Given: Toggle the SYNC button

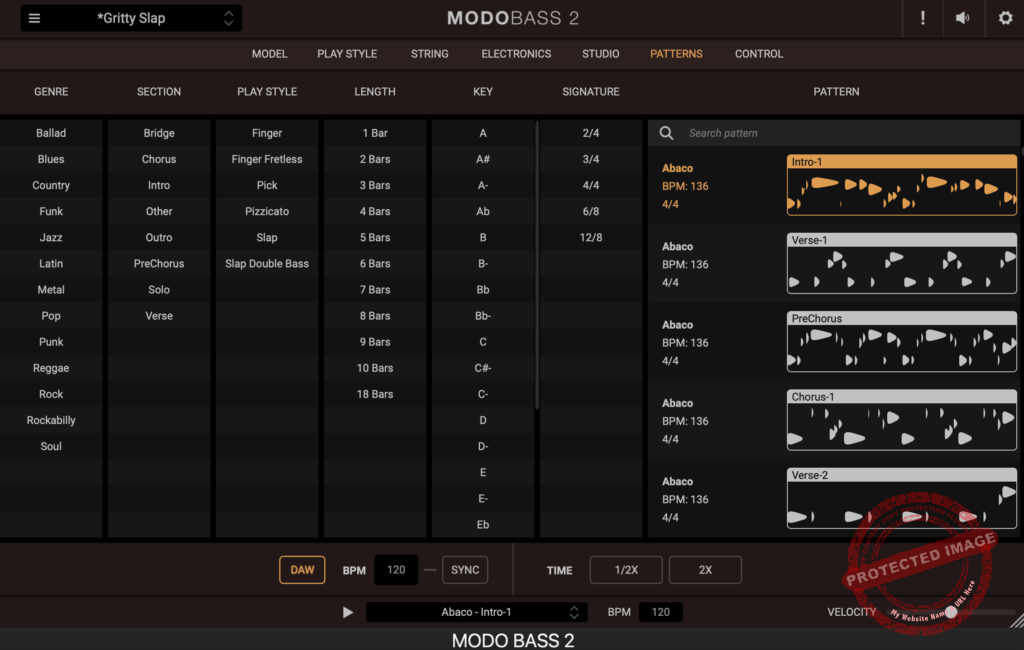Looking at the screenshot, I should (x=465, y=570).
